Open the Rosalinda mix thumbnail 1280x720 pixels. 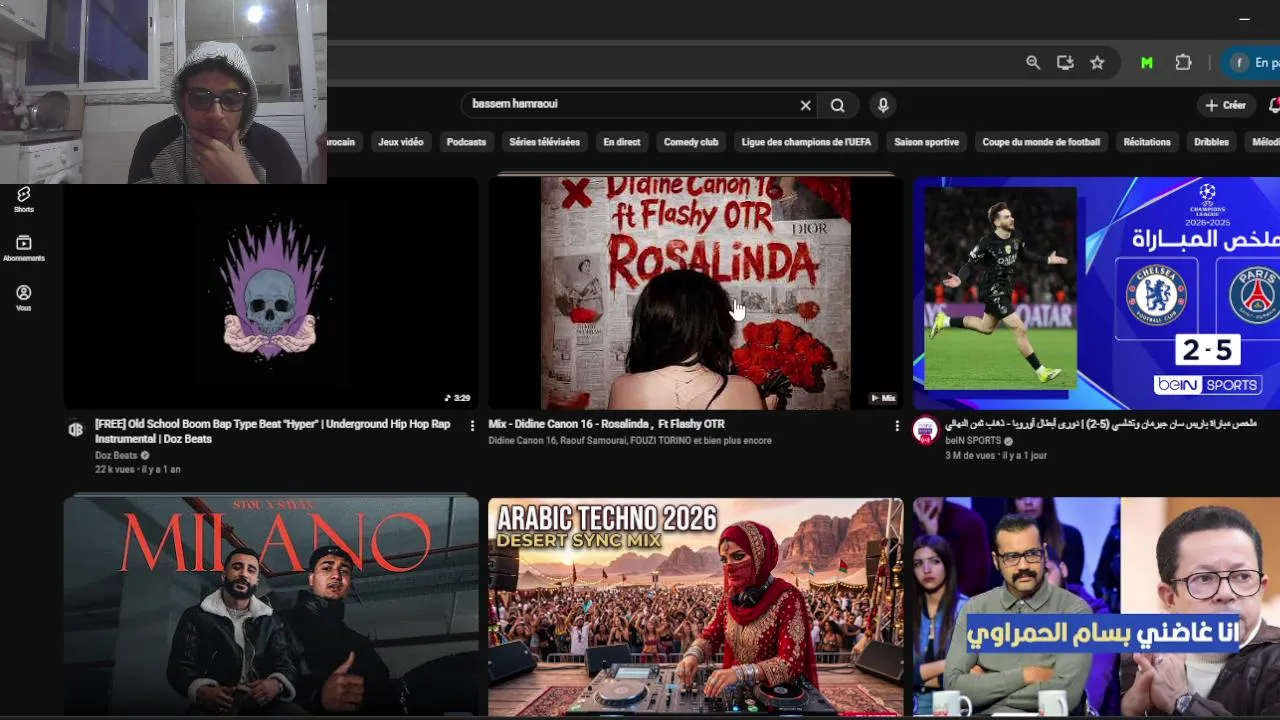point(695,293)
